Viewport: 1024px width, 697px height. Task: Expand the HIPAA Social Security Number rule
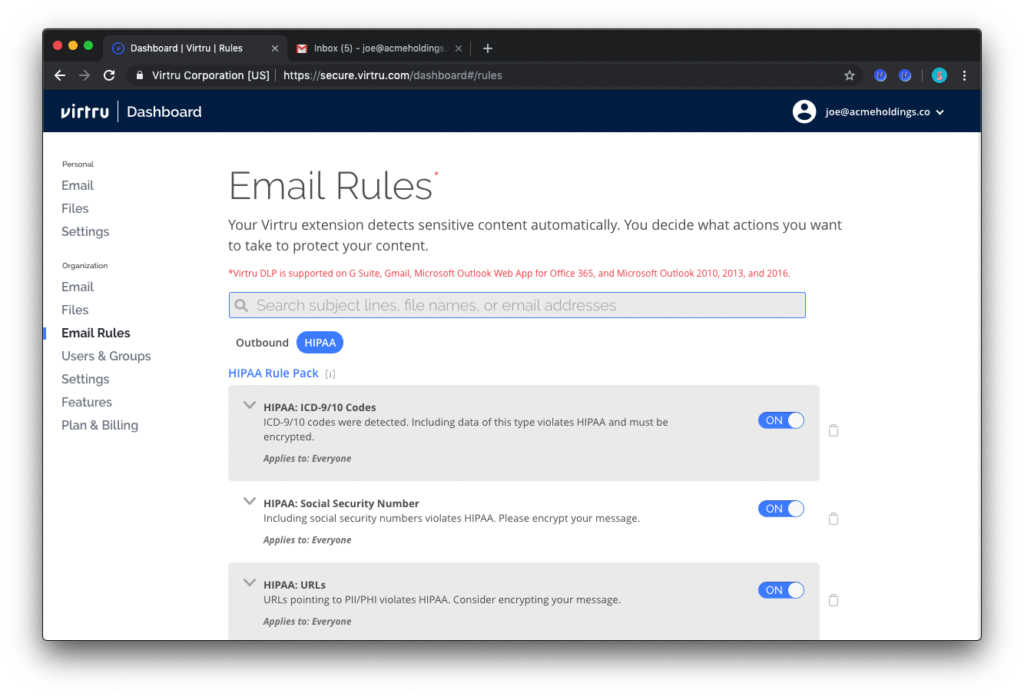[249, 502]
